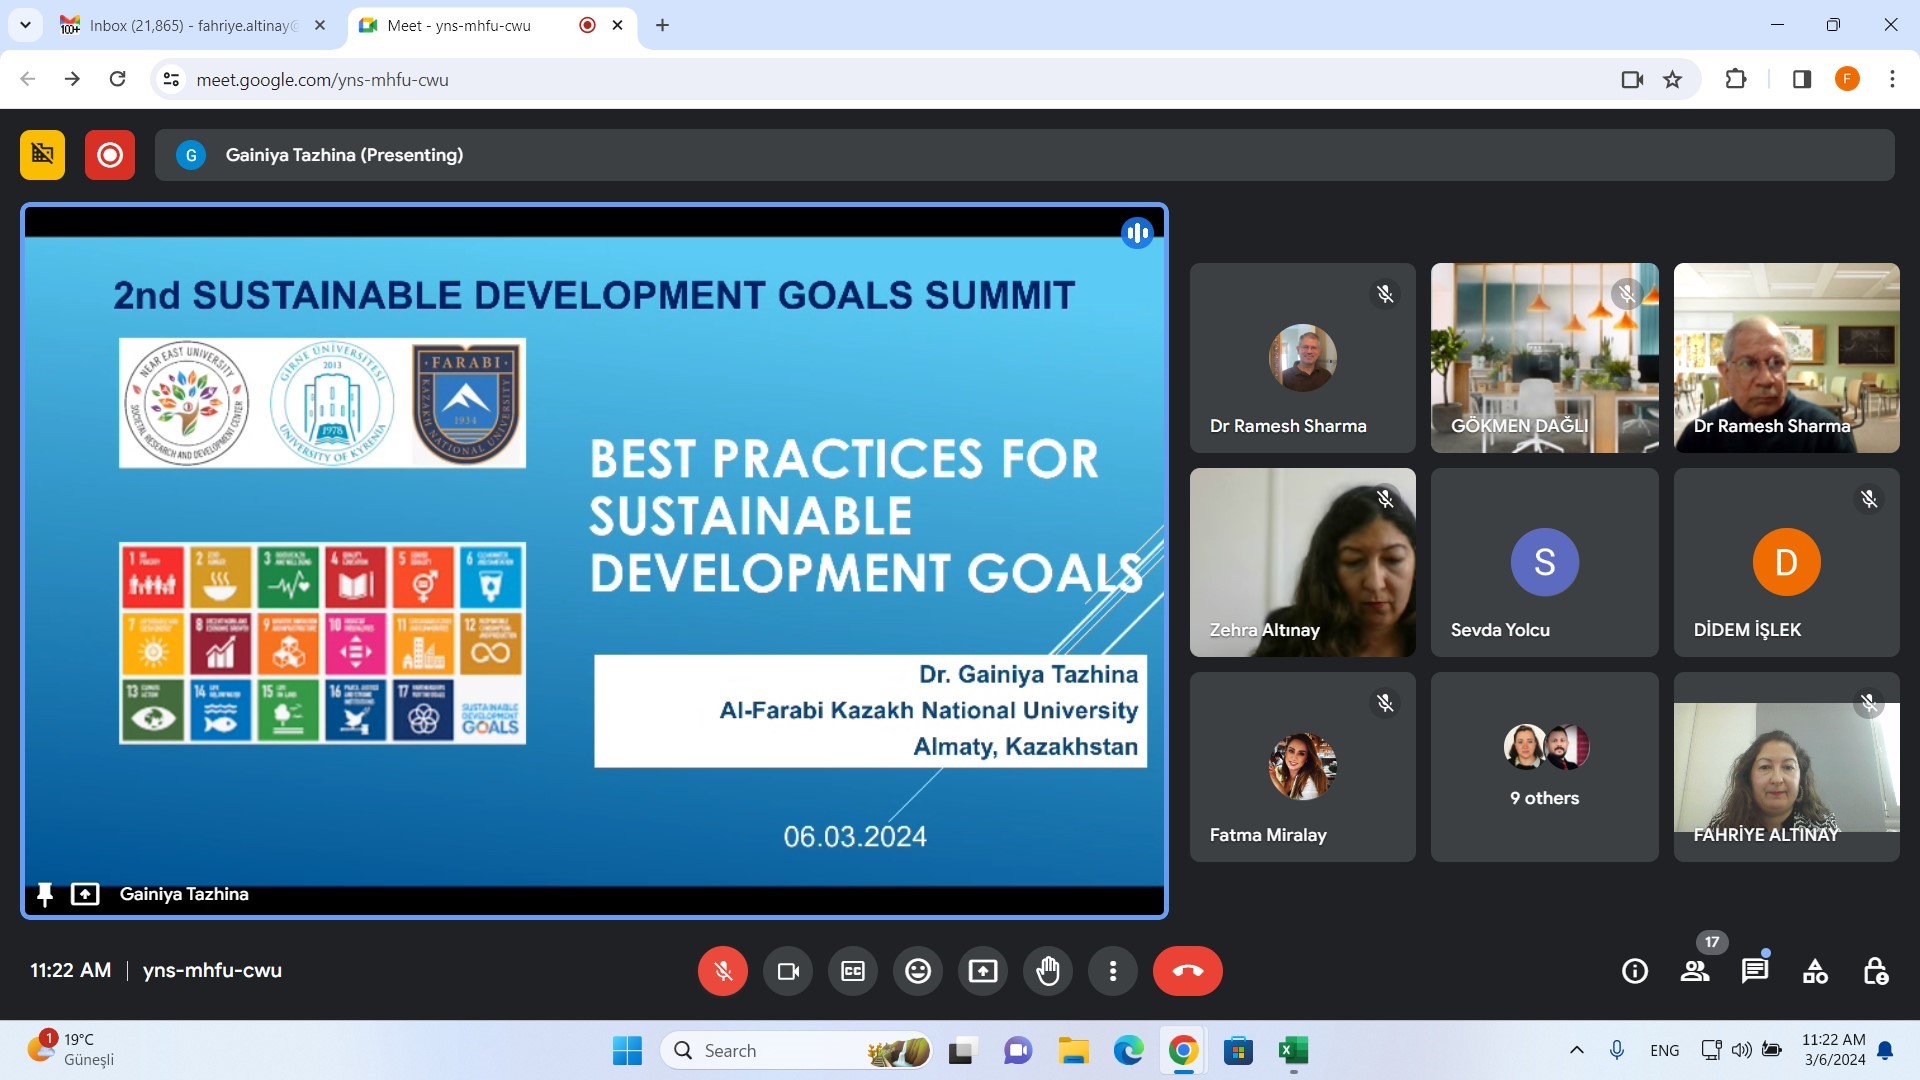Screen dimensions: 1920x1080
Task: Open the meeting chat panel
Action: pos(1754,971)
